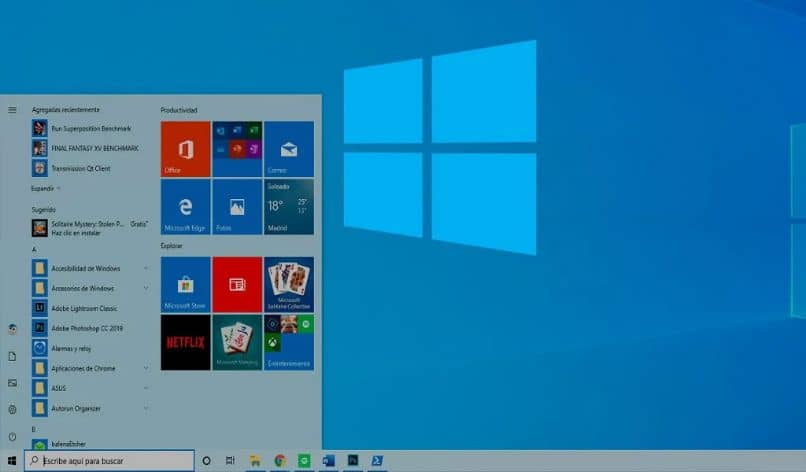Click the Agregadas recientemente heading
Viewport: 806px width, 472px height.
66,110
